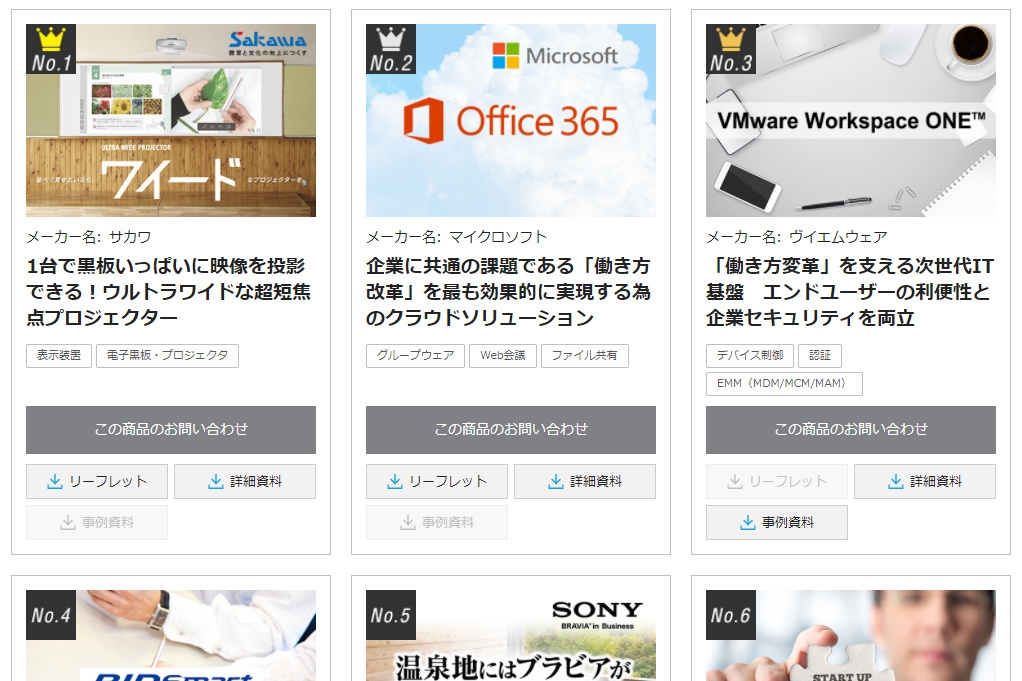Open the Microsoft Office 365 product image
The width and height of the screenshot is (1022, 681).
pos(511,121)
